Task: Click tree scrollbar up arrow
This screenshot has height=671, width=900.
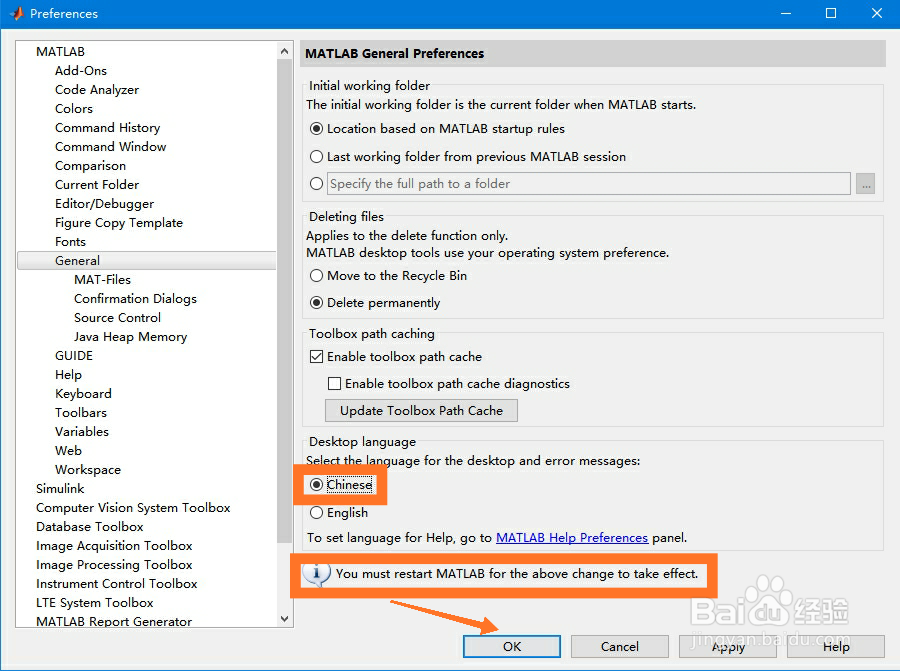Action: point(285,51)
